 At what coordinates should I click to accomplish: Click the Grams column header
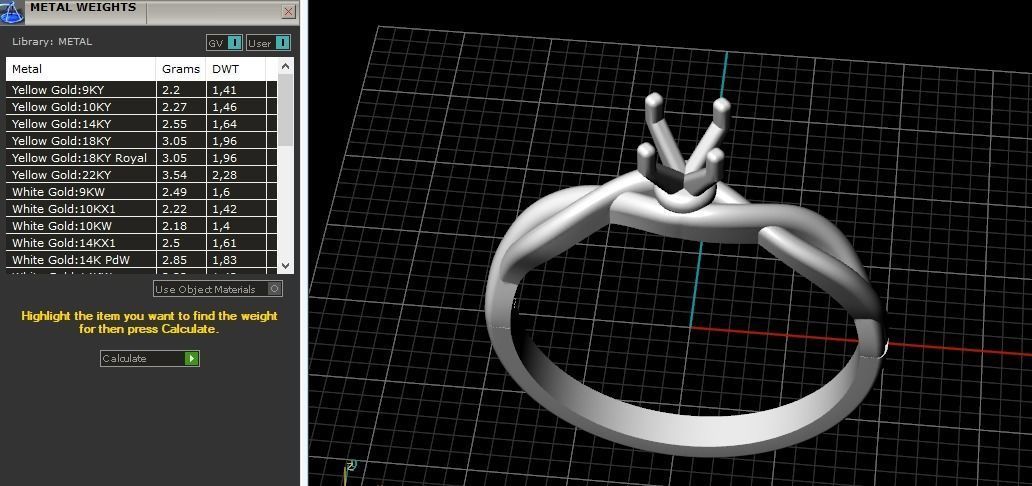(181, 69)
